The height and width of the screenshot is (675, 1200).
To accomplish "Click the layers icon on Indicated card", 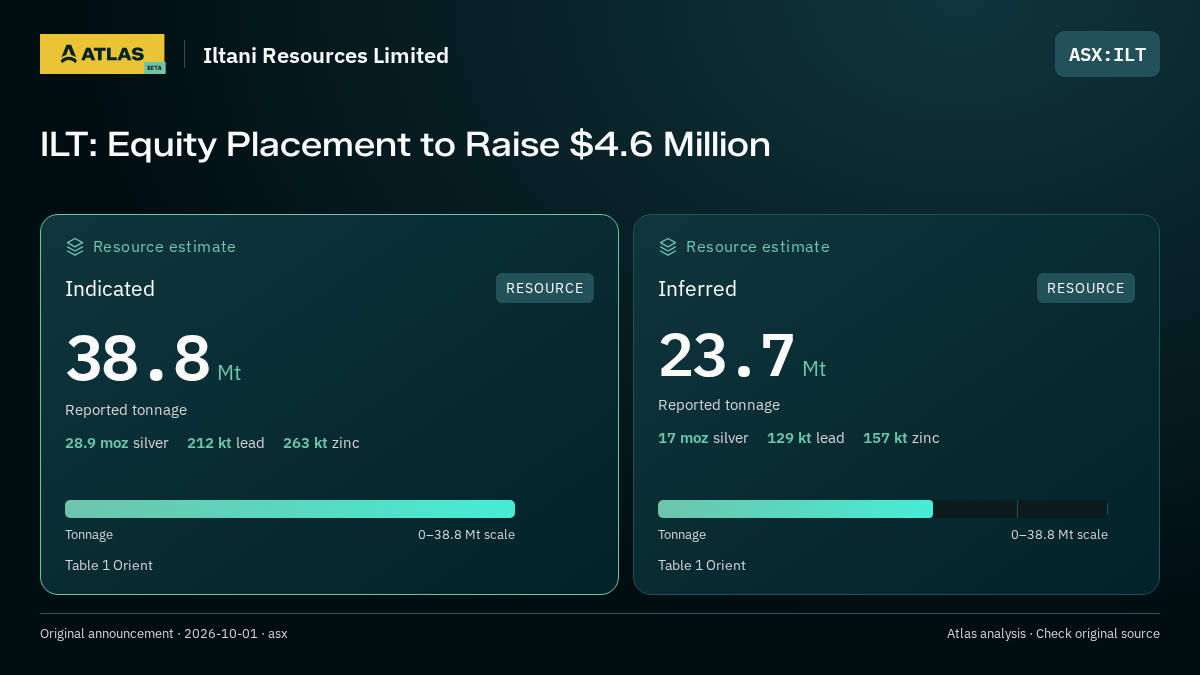I will [75, 247].
